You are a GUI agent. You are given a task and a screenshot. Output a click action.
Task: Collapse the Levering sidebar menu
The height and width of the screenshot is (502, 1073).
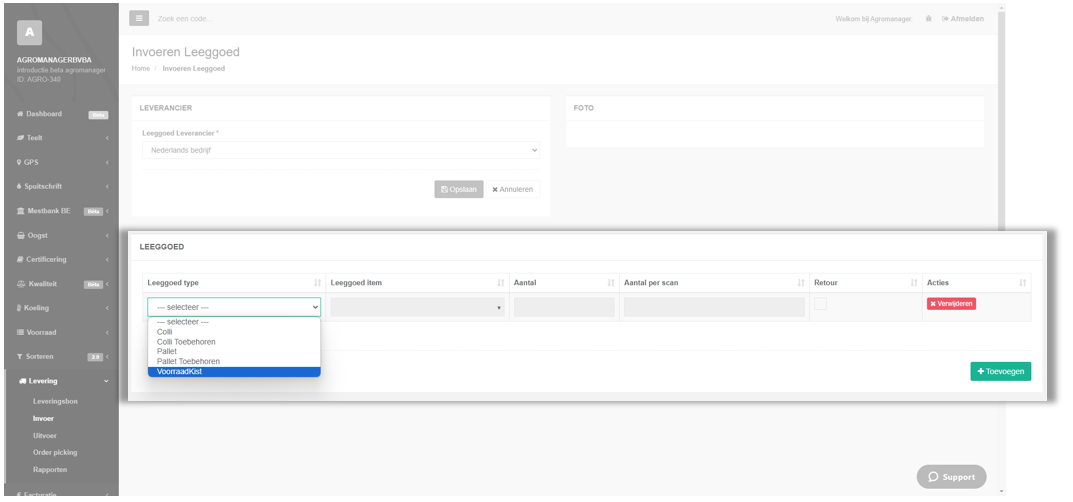pyautogui.click(x=62, y=381)
